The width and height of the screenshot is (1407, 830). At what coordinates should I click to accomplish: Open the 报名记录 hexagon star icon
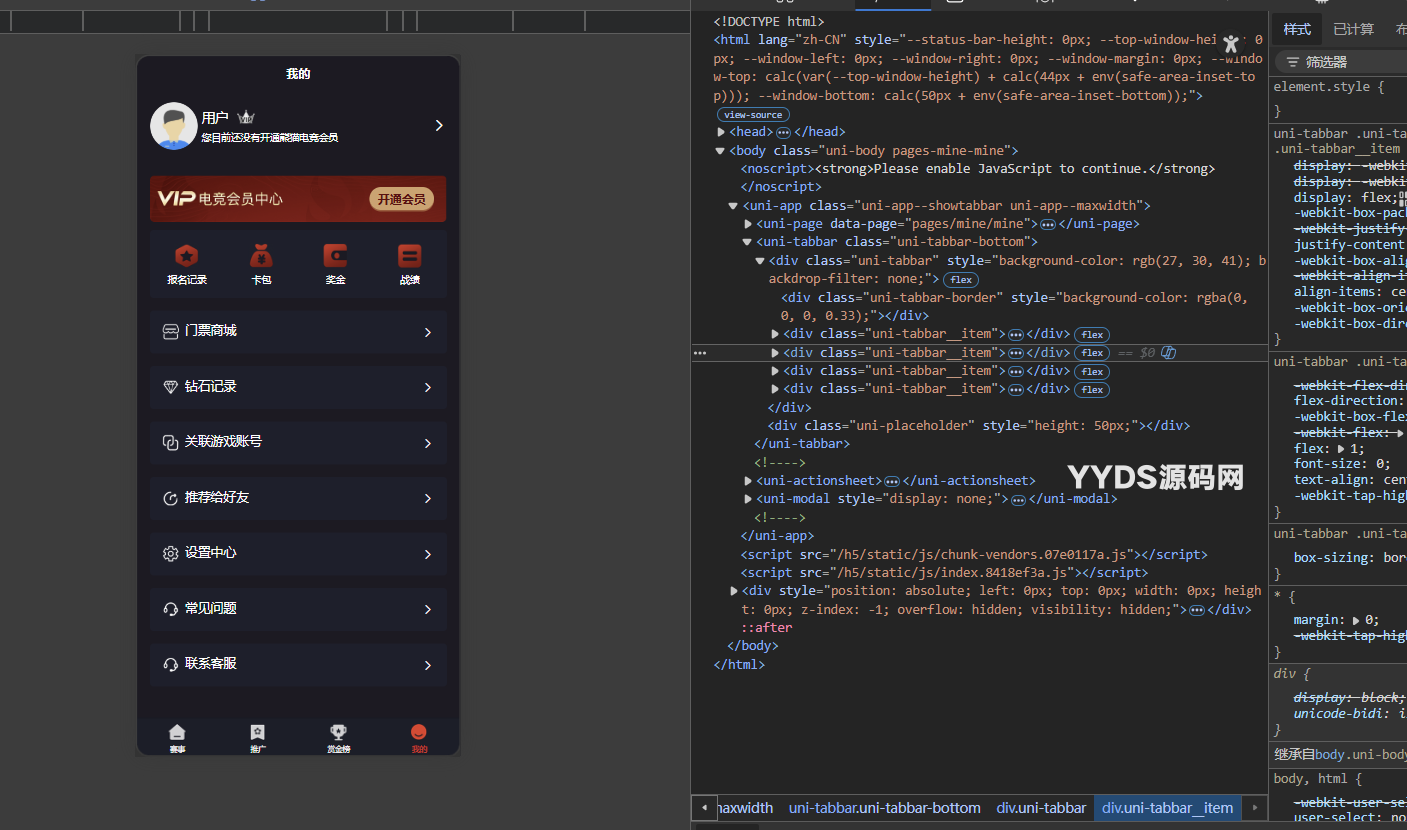point(187,256)
